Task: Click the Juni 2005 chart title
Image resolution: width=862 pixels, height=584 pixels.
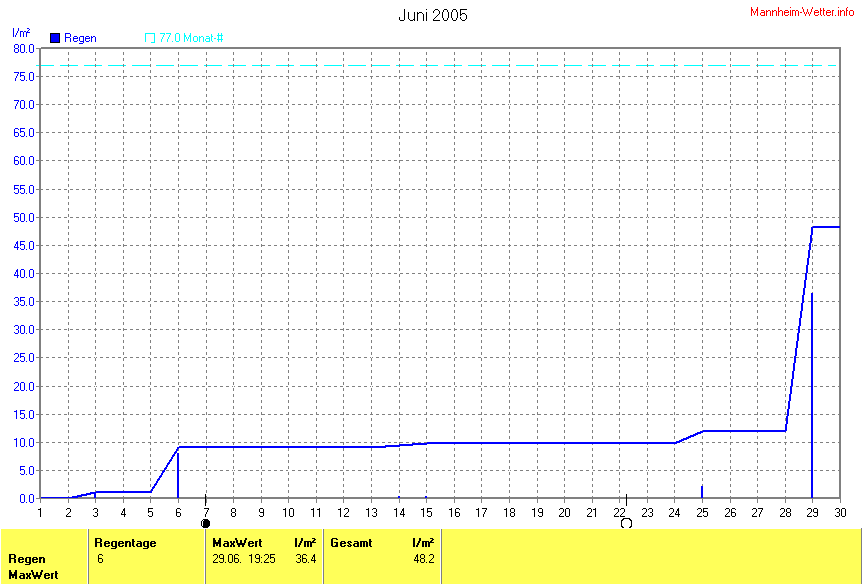Action: click(432, 15)
